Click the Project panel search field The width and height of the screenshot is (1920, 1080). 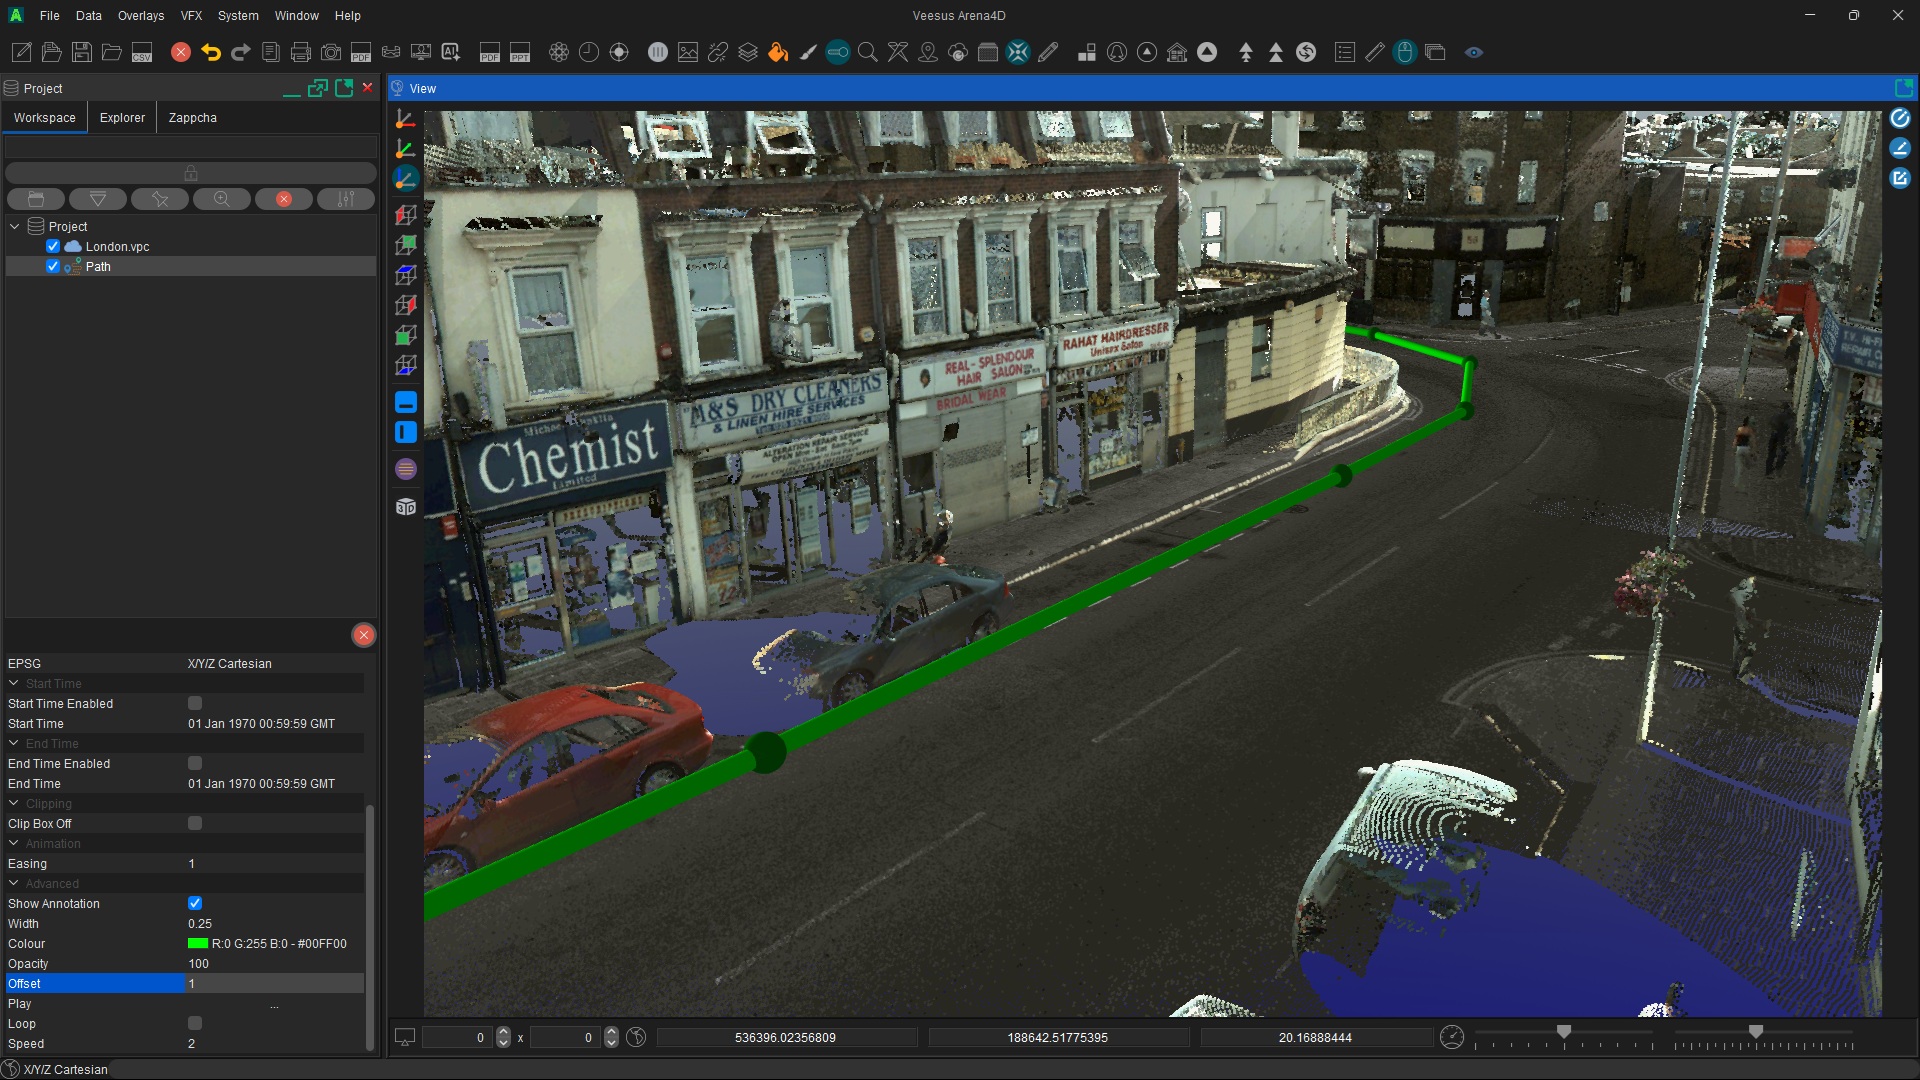191,148
